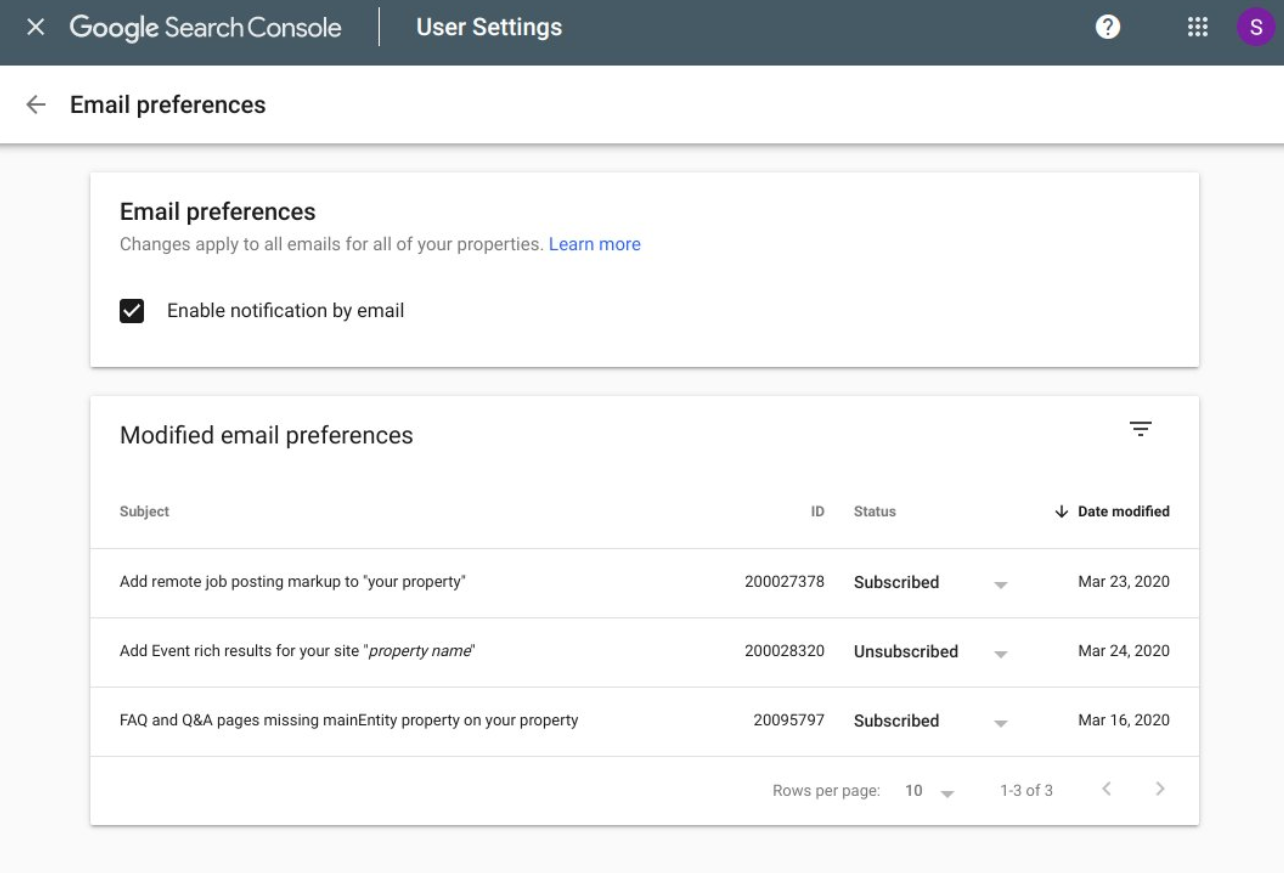Select the User Settings header item

(488, 26)
